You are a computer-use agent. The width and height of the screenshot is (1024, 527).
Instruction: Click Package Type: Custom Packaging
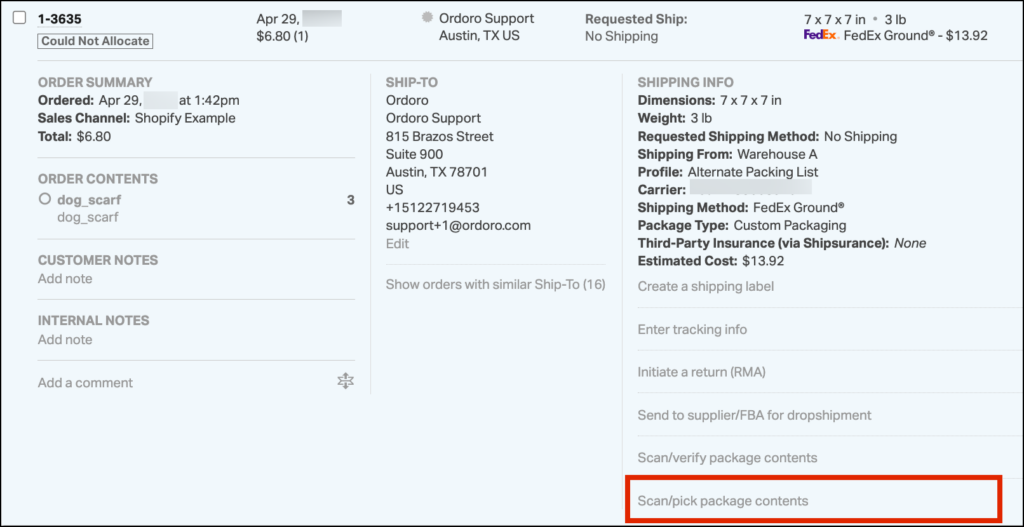[x=742, y=225]
